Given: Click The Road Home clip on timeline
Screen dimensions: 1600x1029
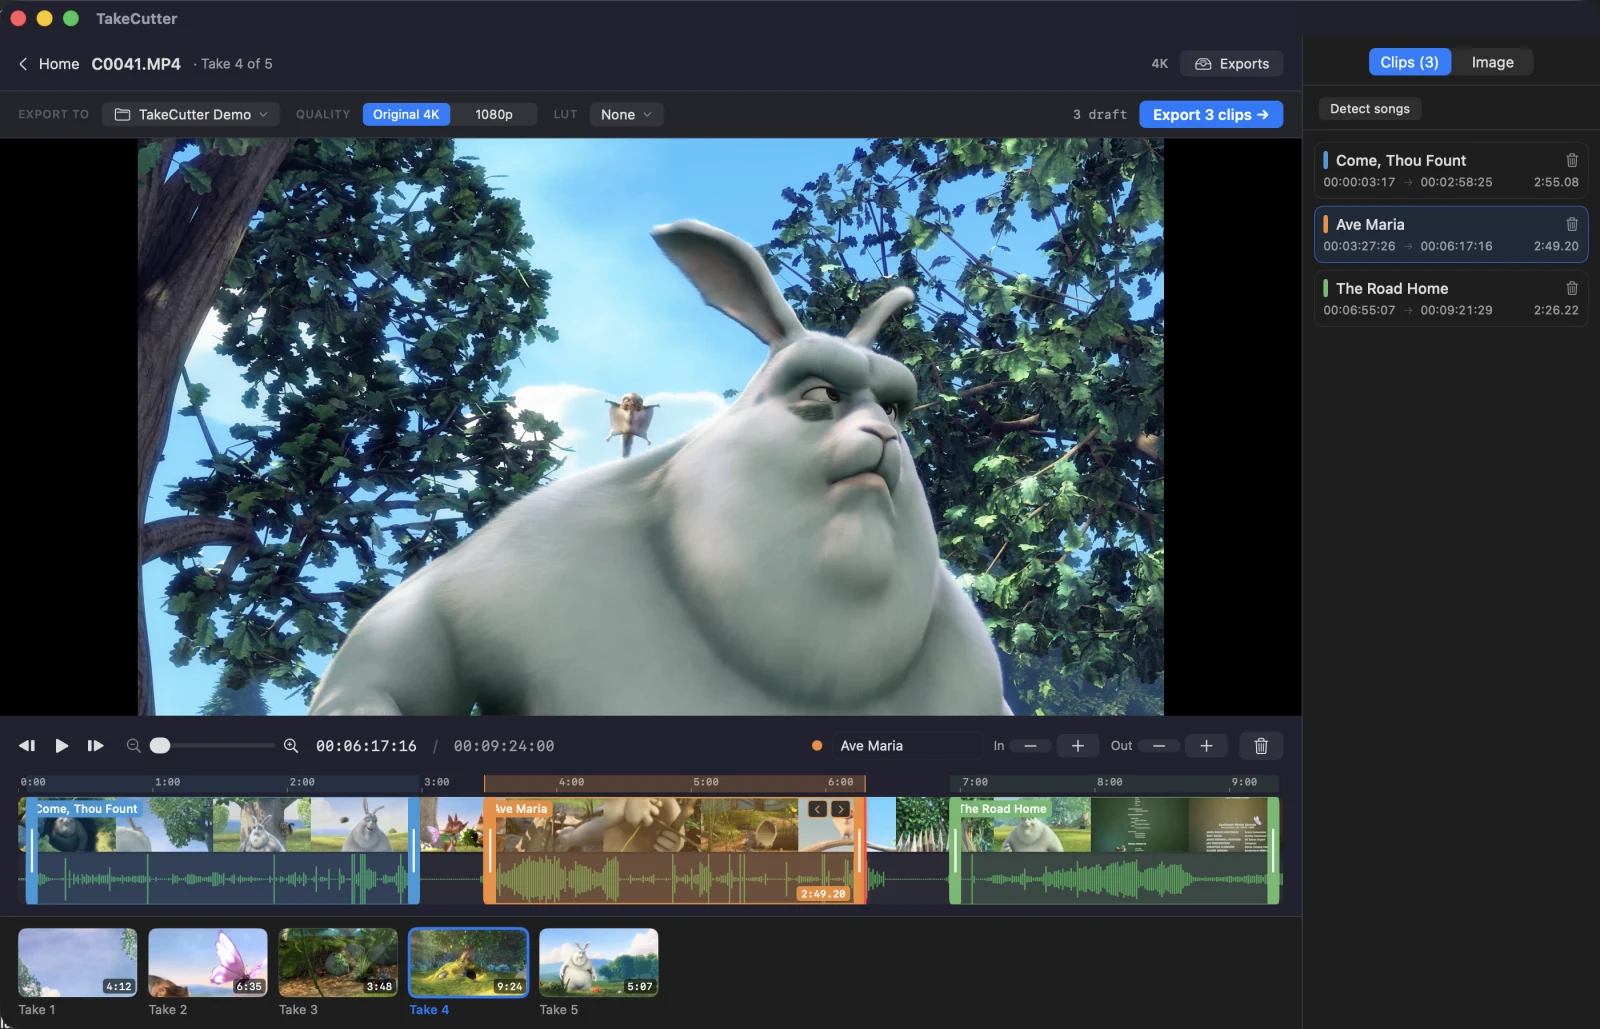Looking at the screenshot, I should point(1114,850).
